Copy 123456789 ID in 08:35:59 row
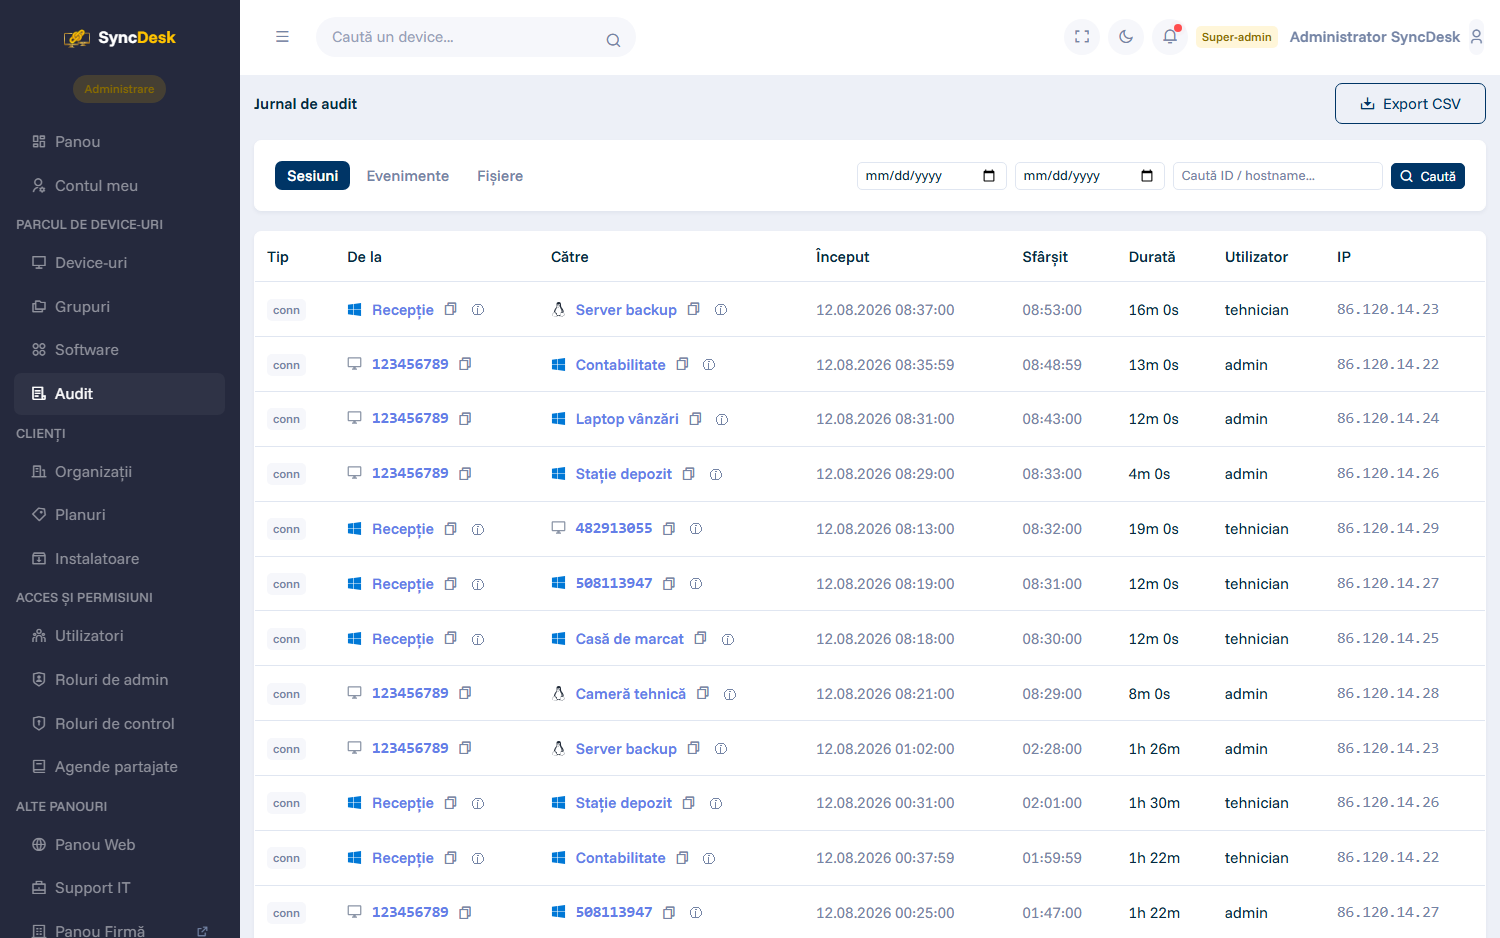 [x=465, y=364]
